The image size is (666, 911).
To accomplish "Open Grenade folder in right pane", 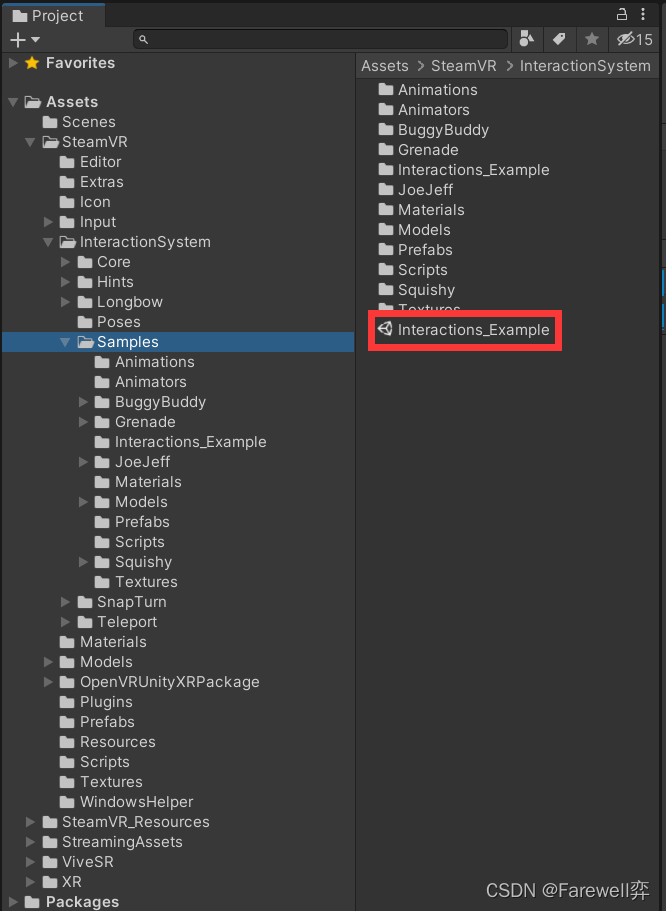I will [x=418, y=150].
